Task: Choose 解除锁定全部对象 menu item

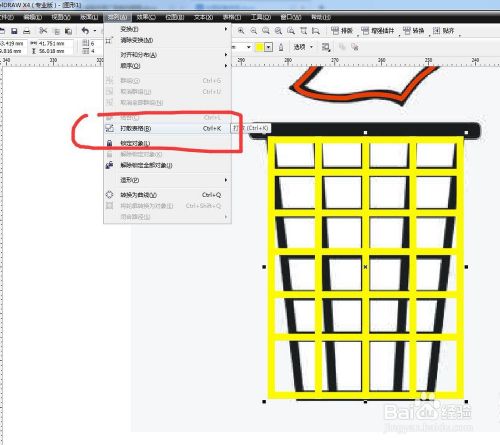Action: coord(167,165)
